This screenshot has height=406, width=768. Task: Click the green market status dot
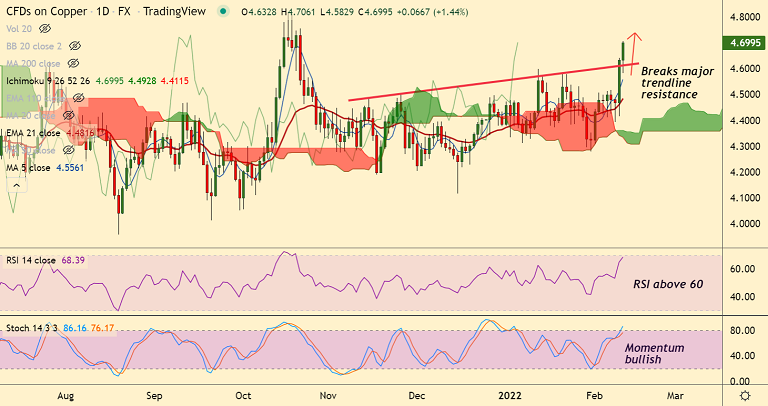coord(223,11)
